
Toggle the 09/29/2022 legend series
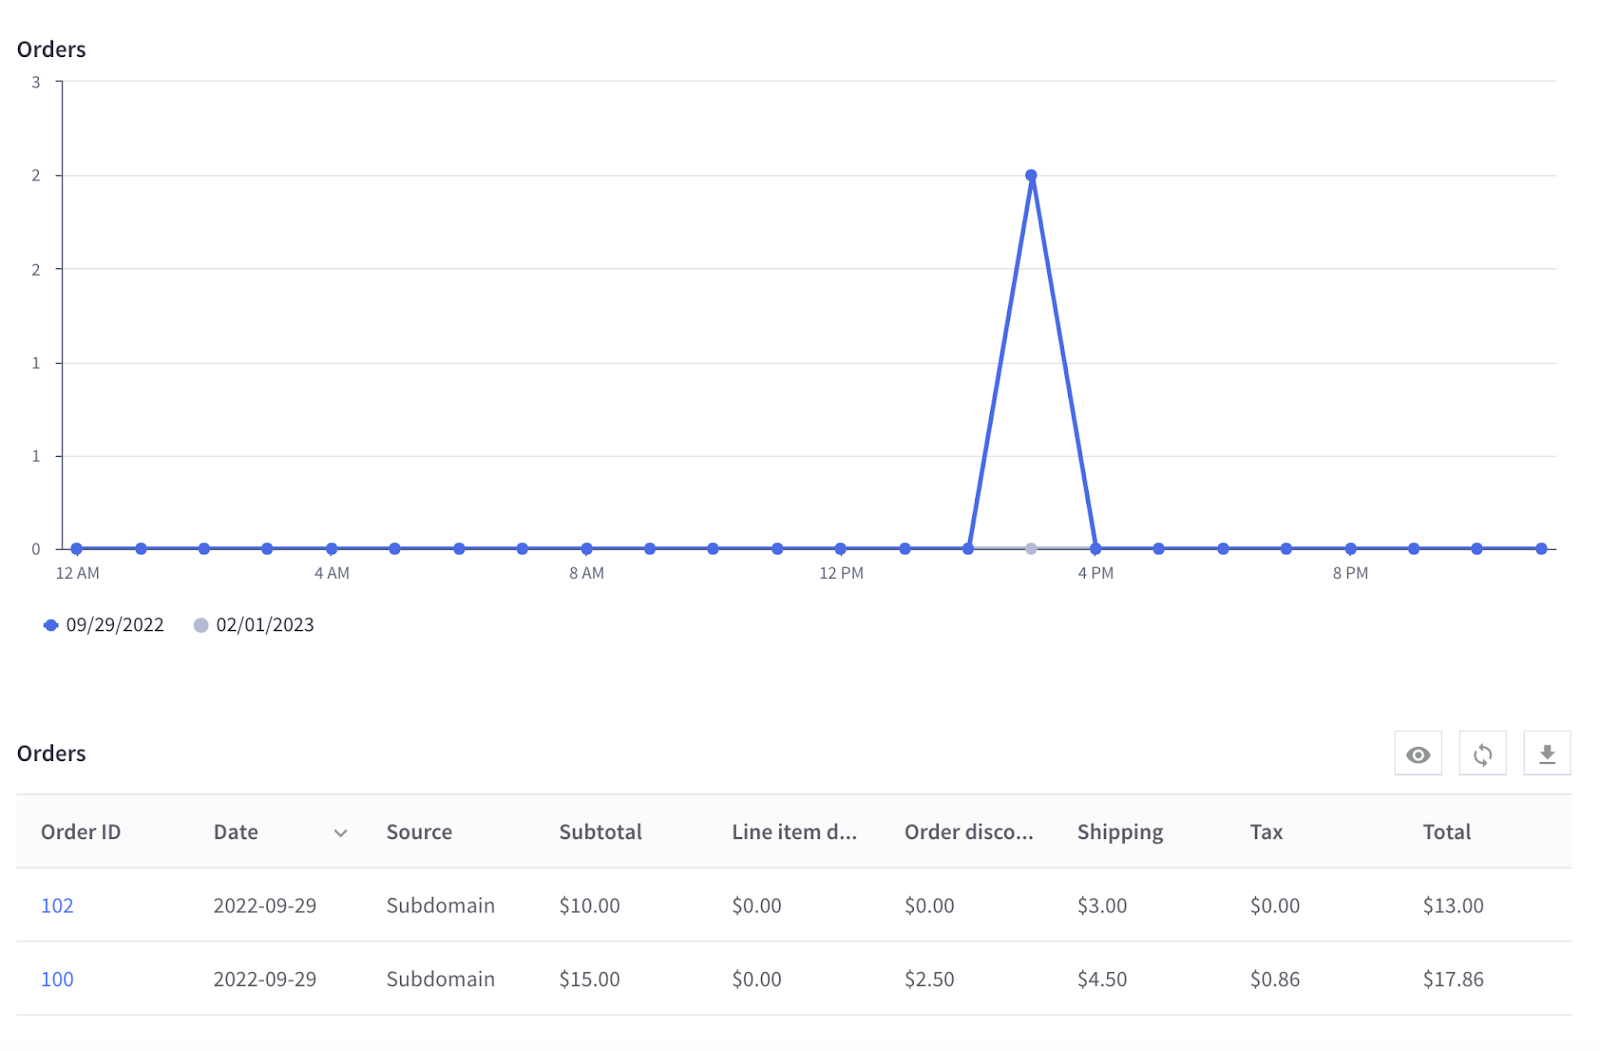click(114, 625)
